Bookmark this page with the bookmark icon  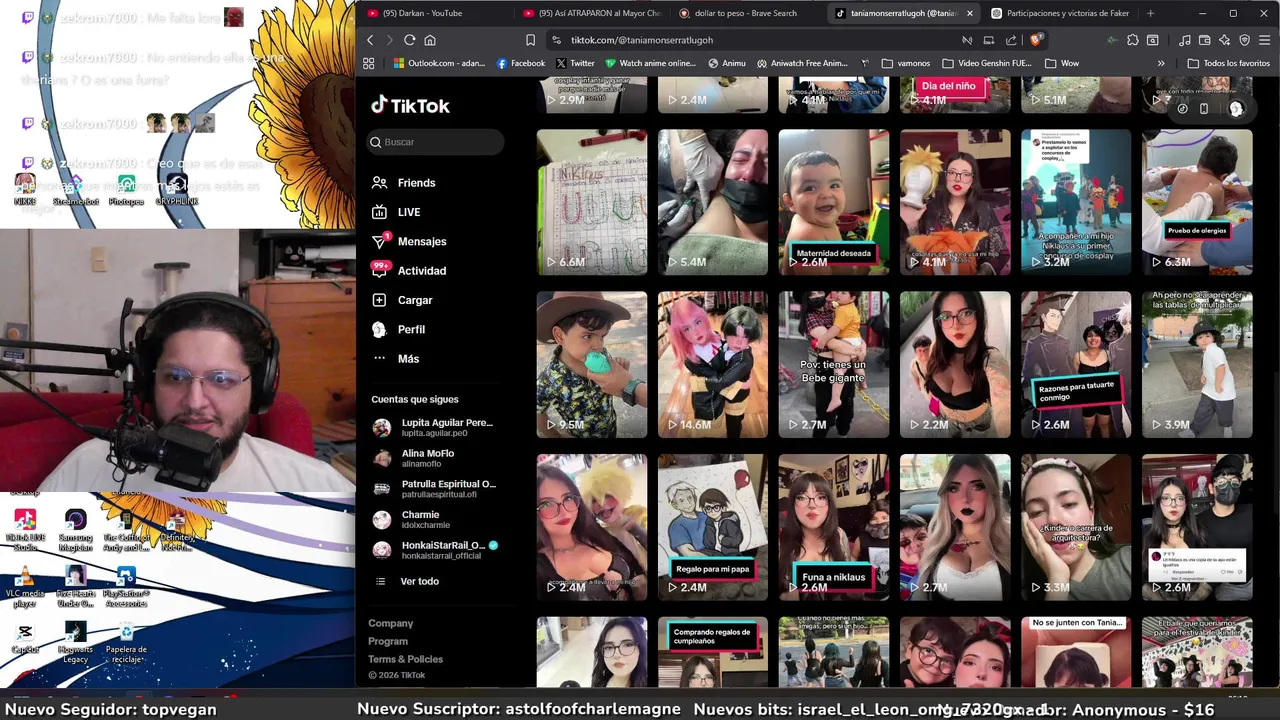(x=530, y=40)
